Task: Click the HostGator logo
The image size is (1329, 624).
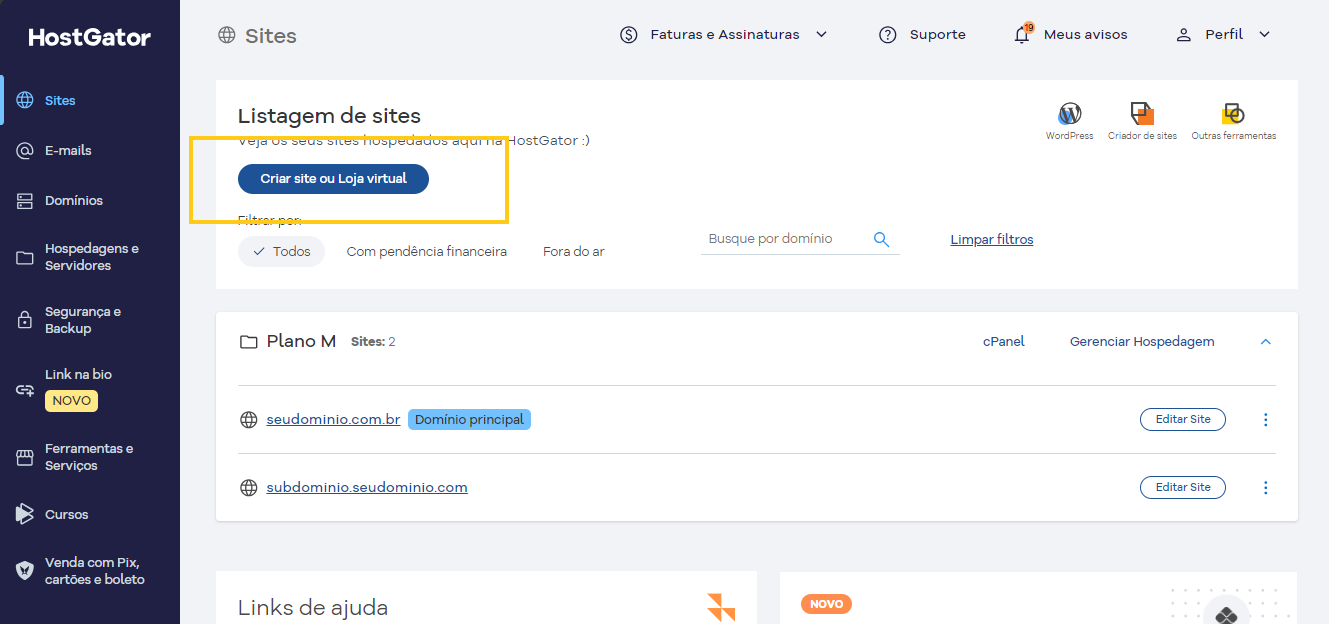Action: (x=89, y=37)
